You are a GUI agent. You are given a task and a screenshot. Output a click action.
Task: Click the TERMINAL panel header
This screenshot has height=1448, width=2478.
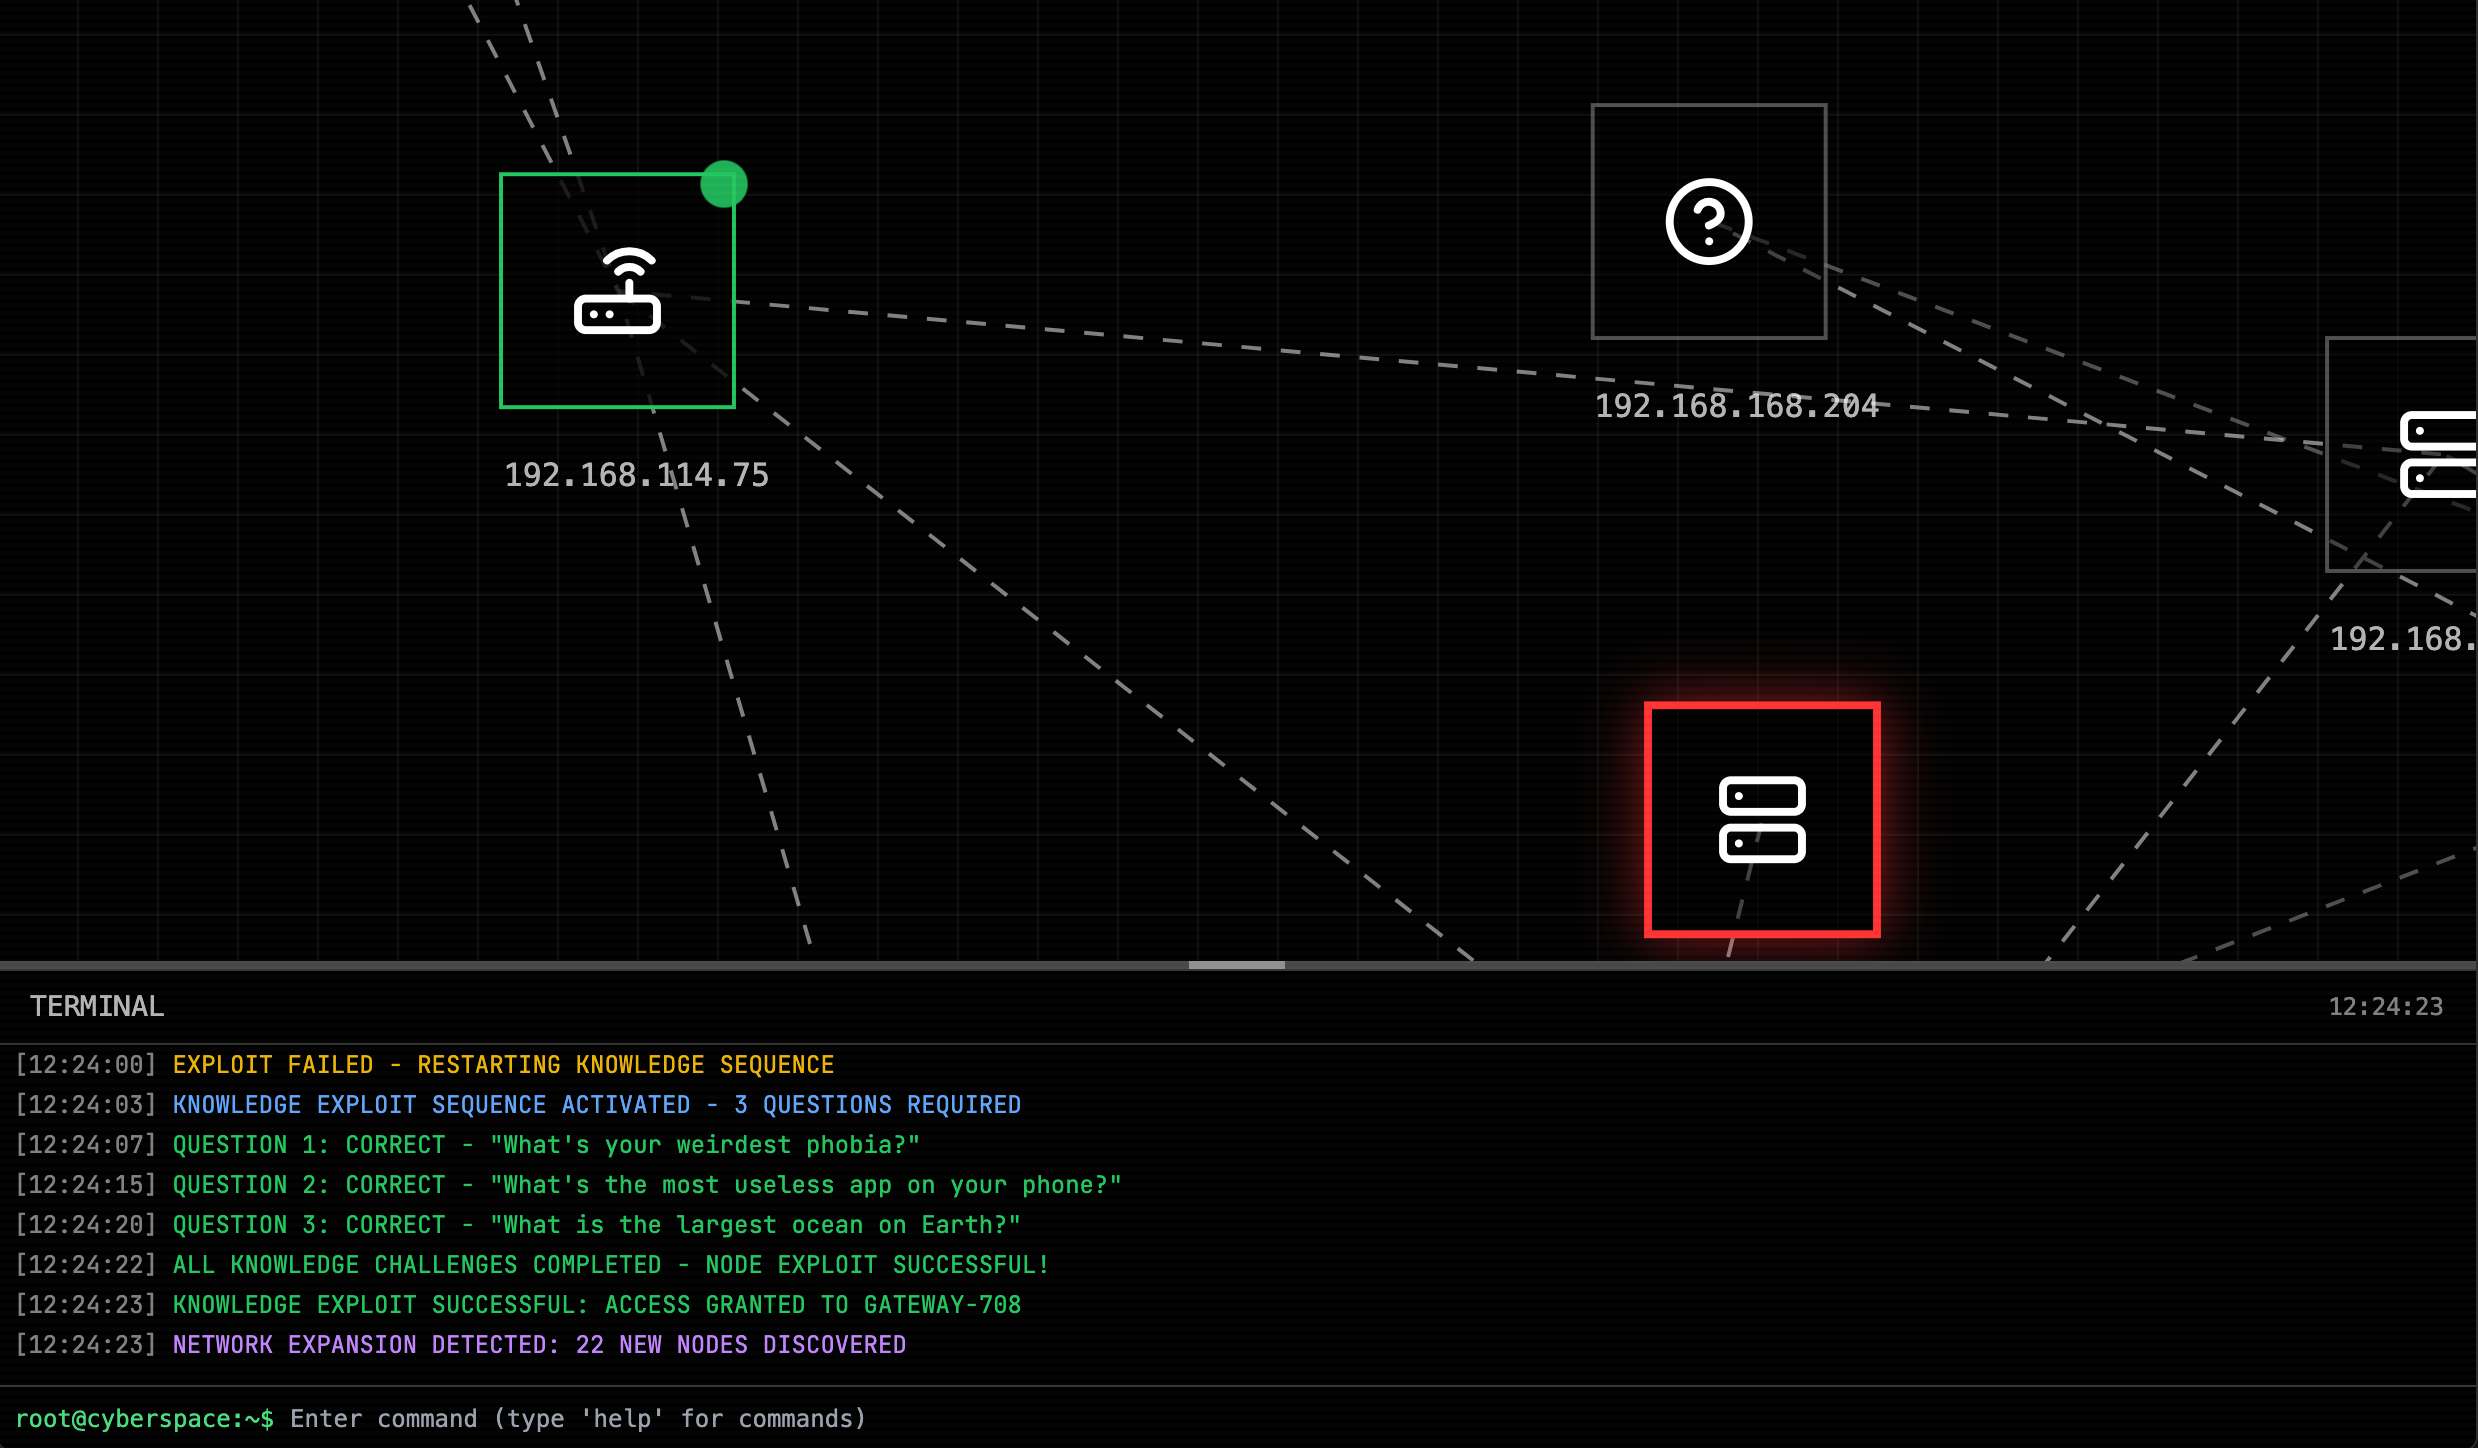pos(97,1006)
